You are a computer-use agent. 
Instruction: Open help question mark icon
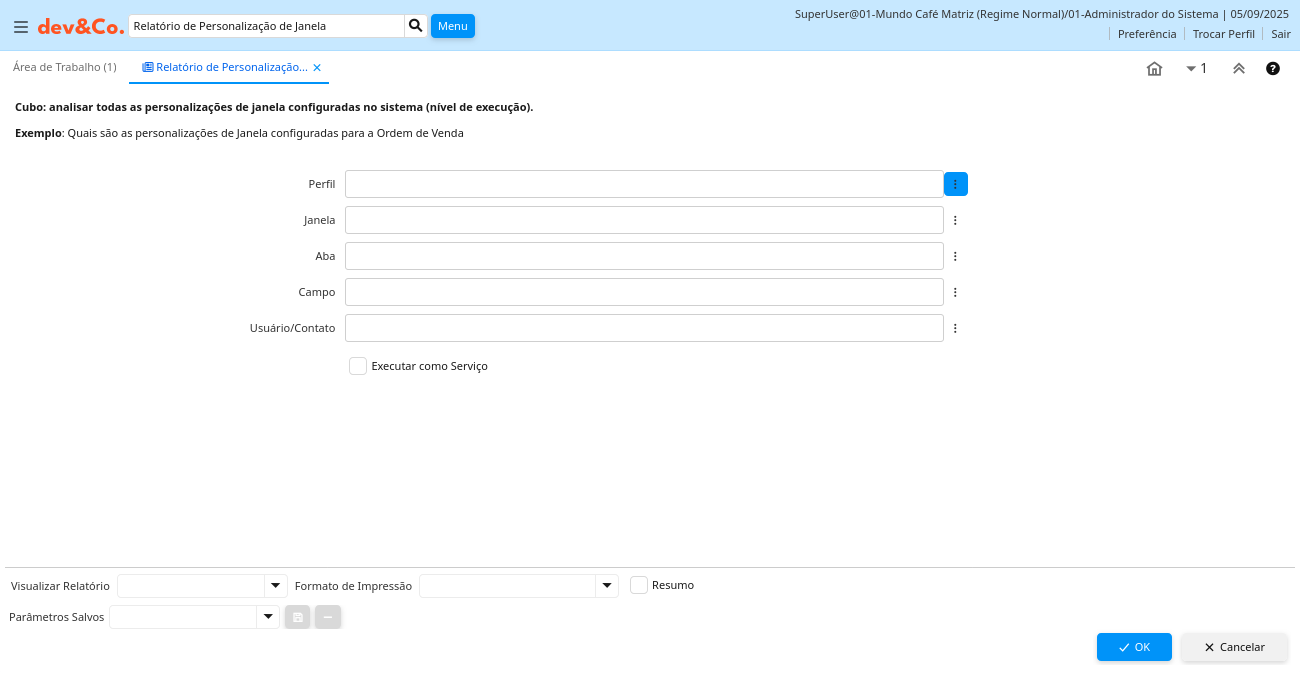pos(1273,69)
